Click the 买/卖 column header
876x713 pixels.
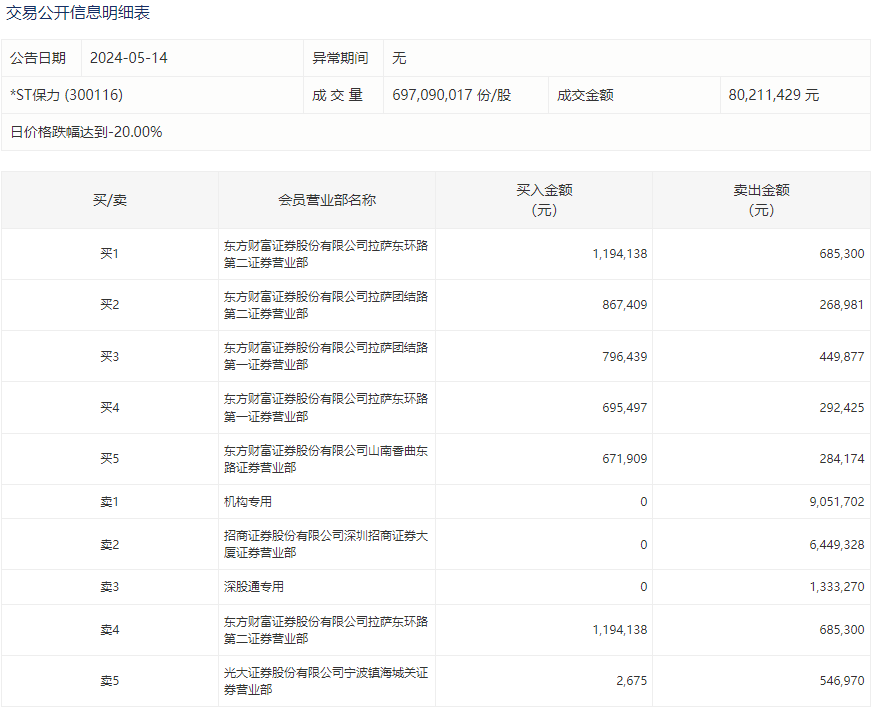pyautogui.click(x=110, y=200)
